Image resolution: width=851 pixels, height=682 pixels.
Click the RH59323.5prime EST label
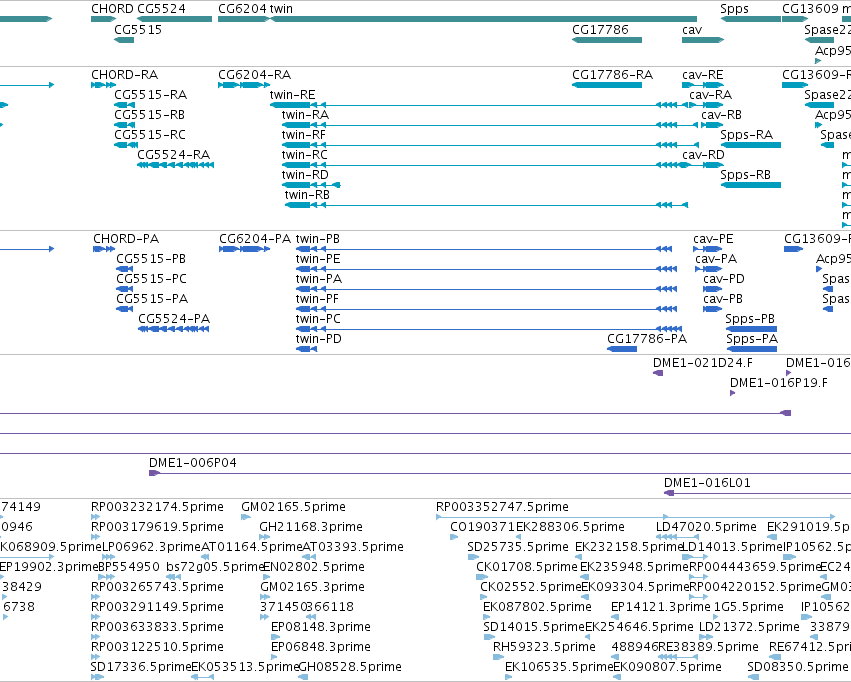[x=544, y=647]
